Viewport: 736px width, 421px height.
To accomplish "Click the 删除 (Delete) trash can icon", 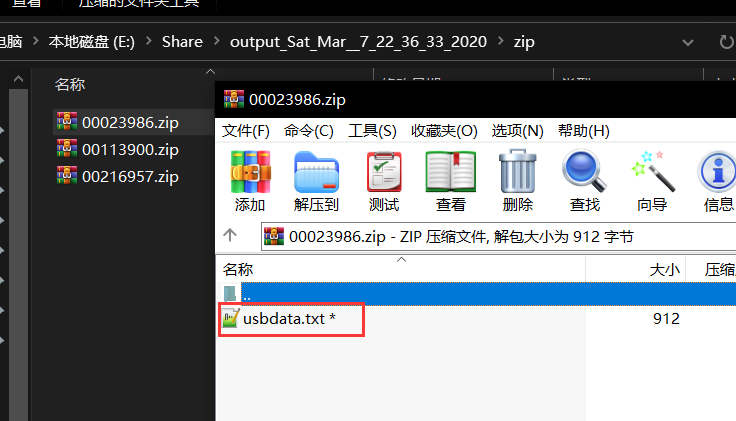I will (x=517, y=171).
